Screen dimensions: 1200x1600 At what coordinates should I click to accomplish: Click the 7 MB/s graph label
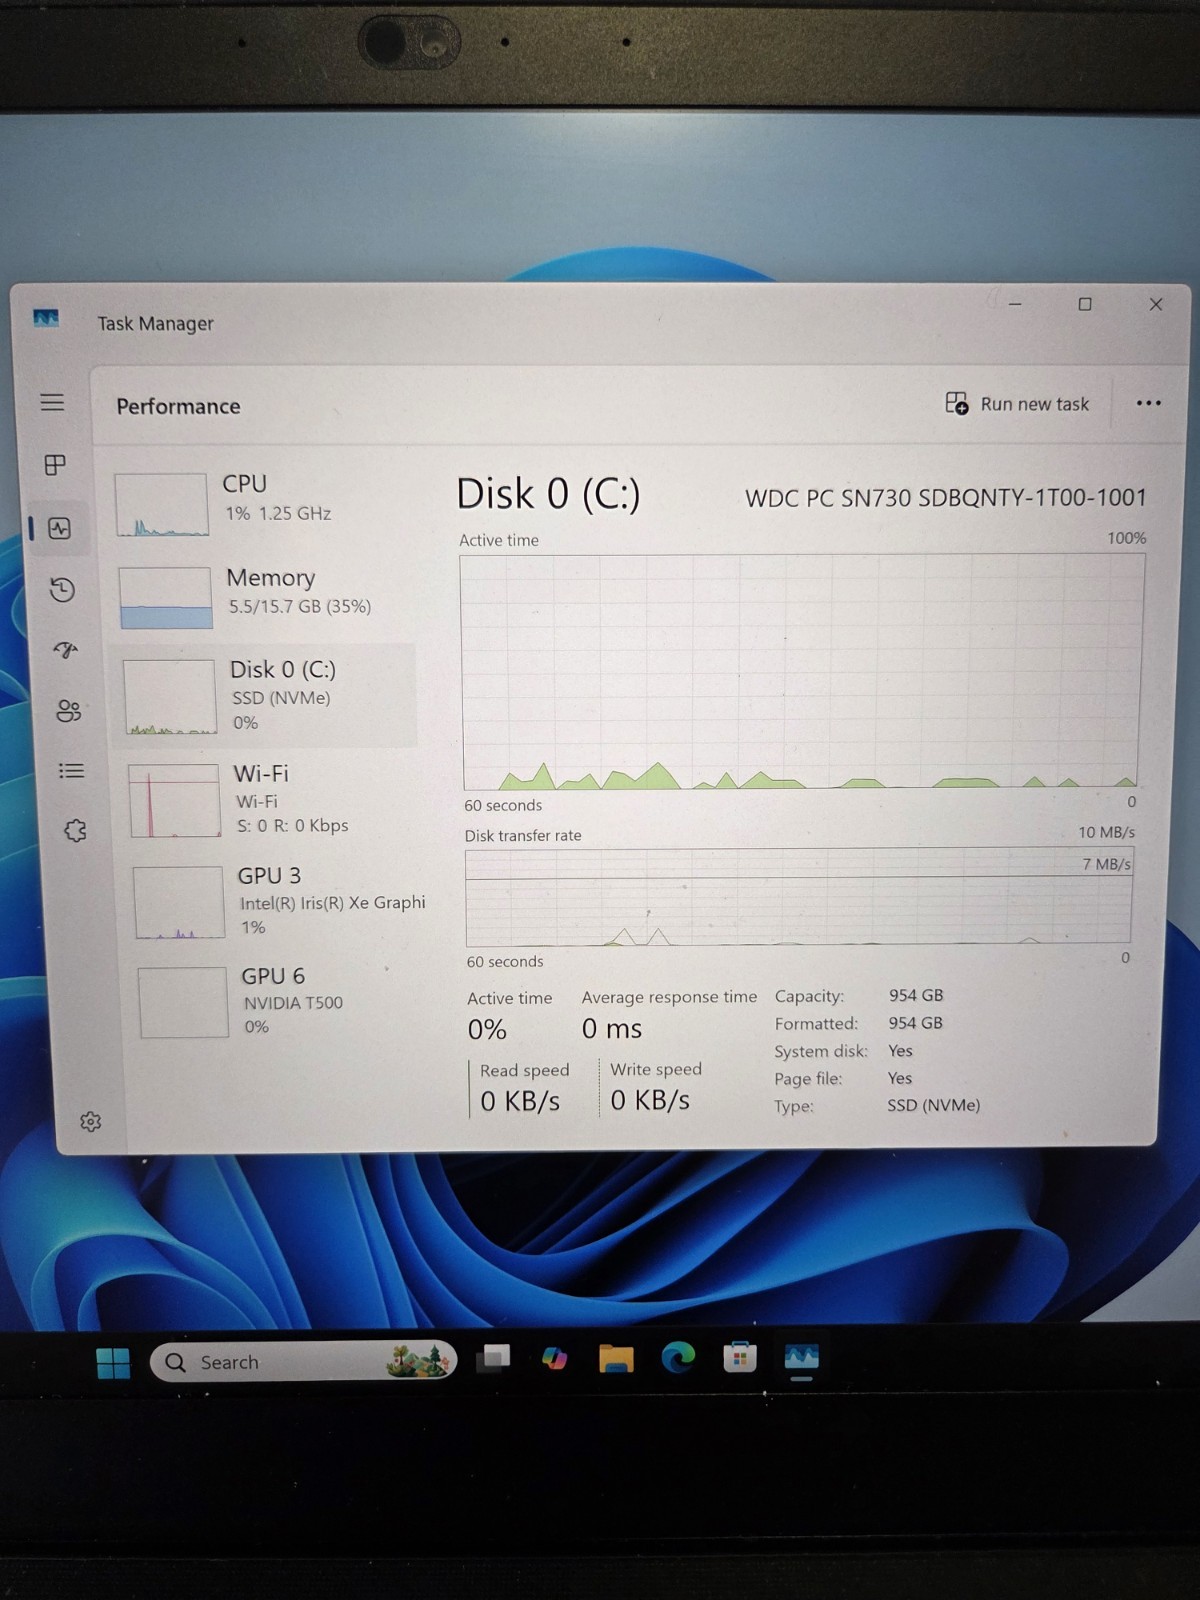tap(1106, 864)
